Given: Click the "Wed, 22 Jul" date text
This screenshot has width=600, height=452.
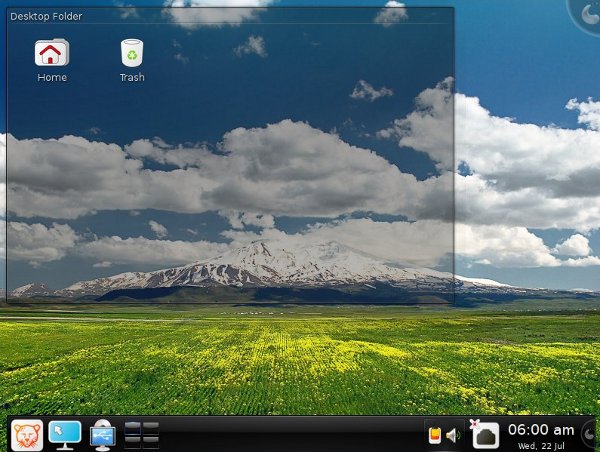Looking at the screenshot, I should tap(541, 446).
